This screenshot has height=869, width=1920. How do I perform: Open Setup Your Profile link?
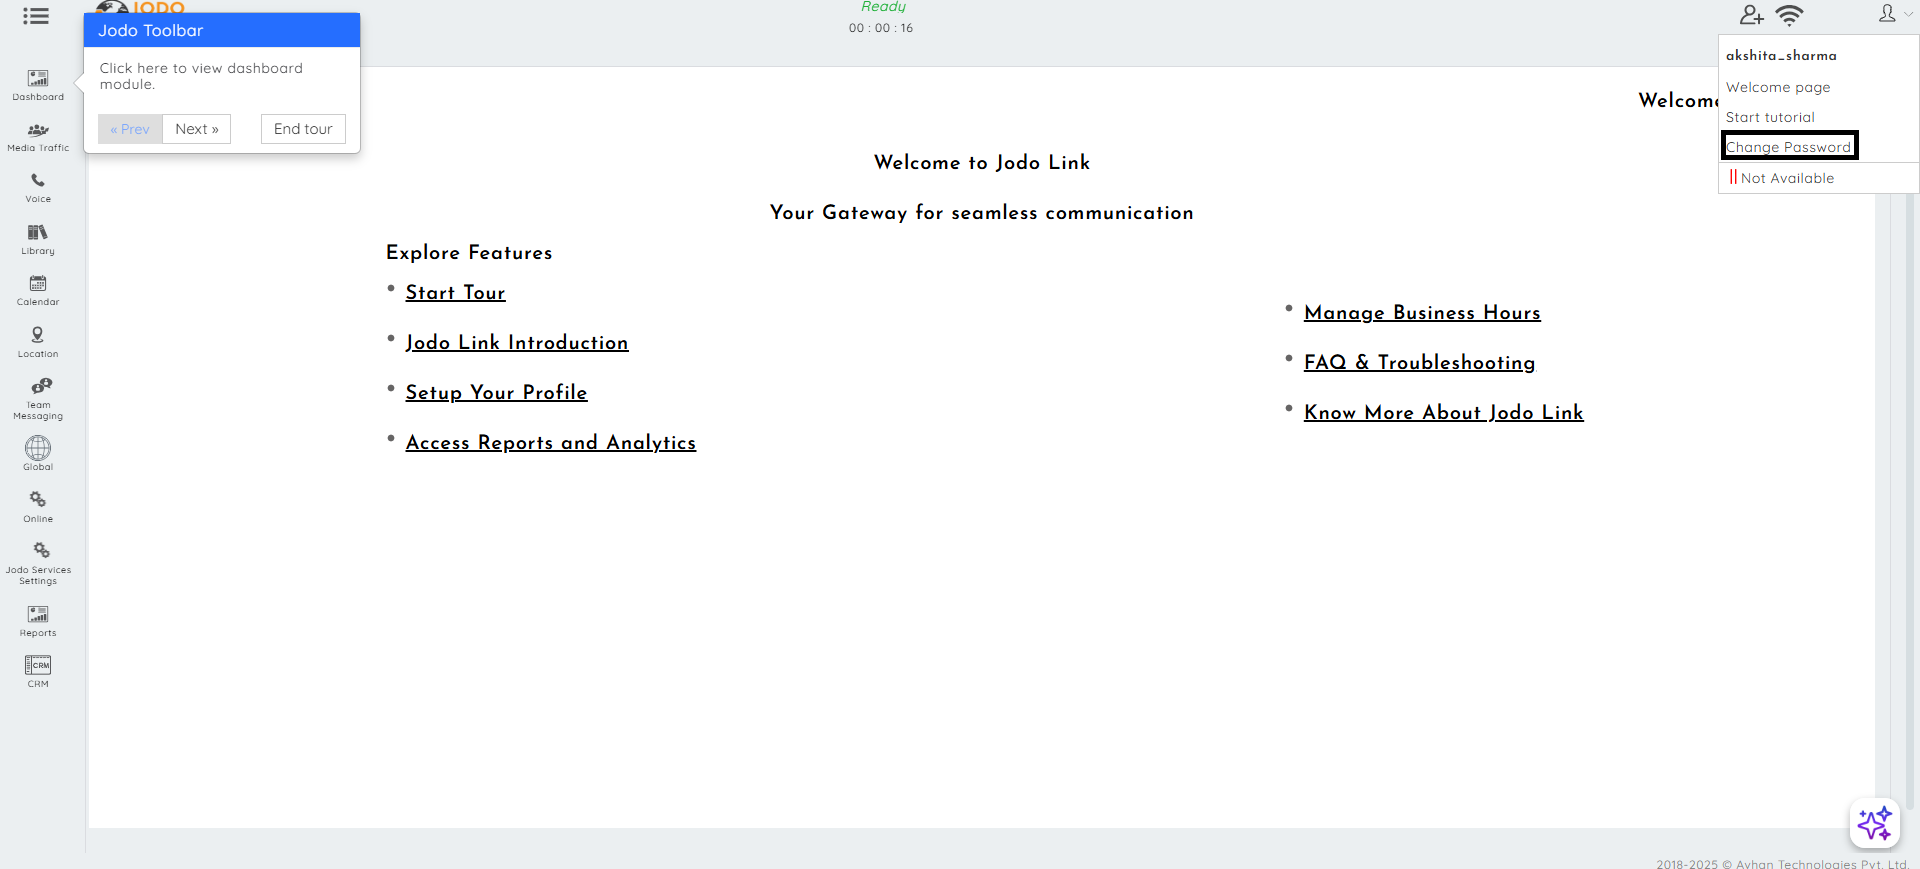pyautogui.click(x=496, y=393)
